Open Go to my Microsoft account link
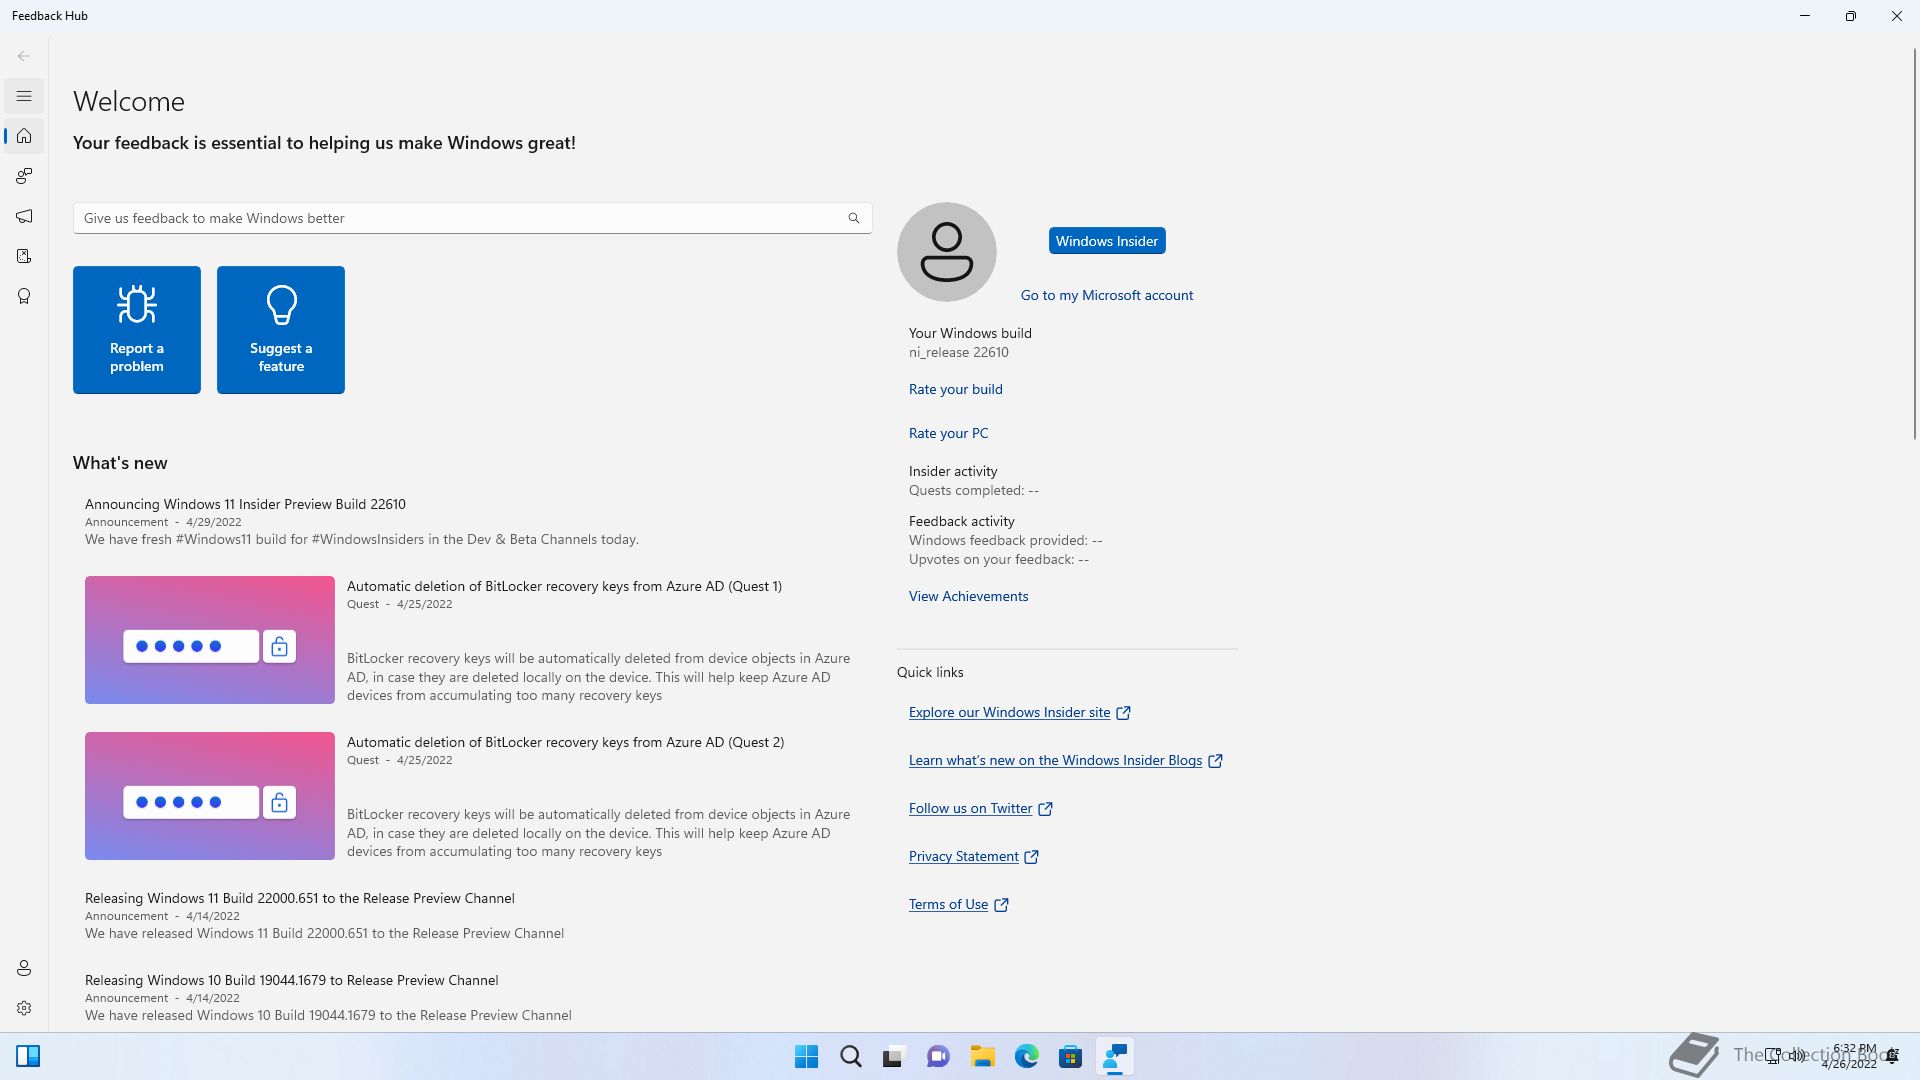Image resolution: width=1920 pixels, height=1080 pixels. (1106, 295)
